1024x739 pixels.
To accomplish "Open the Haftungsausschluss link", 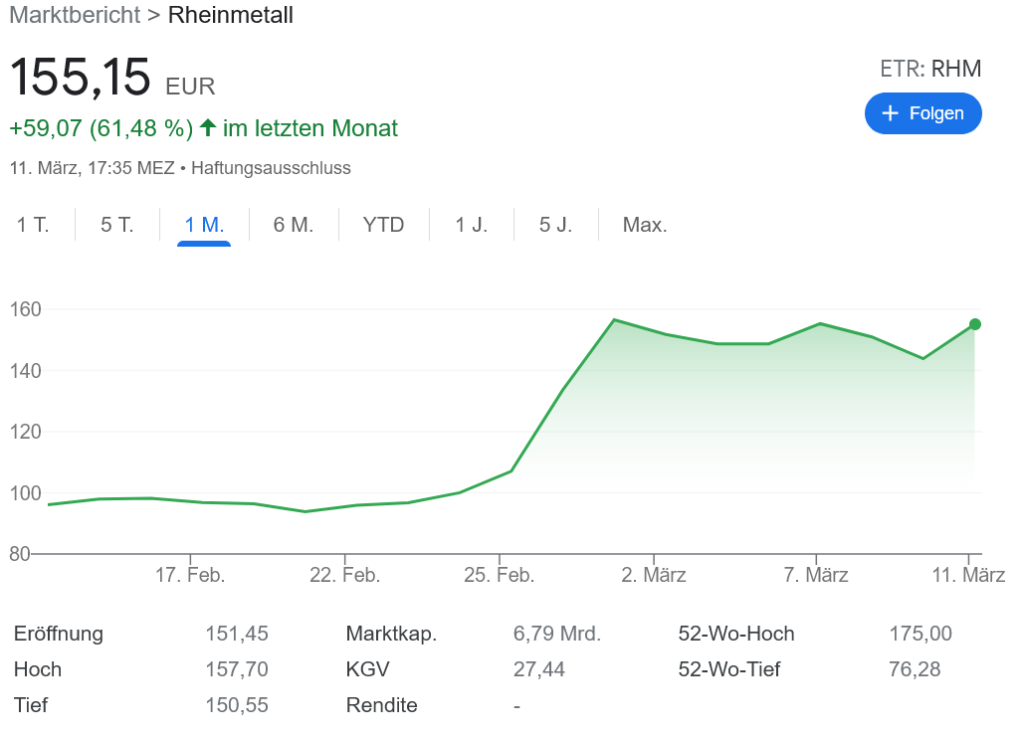I will pyautogui.click(x=271, y=168).
